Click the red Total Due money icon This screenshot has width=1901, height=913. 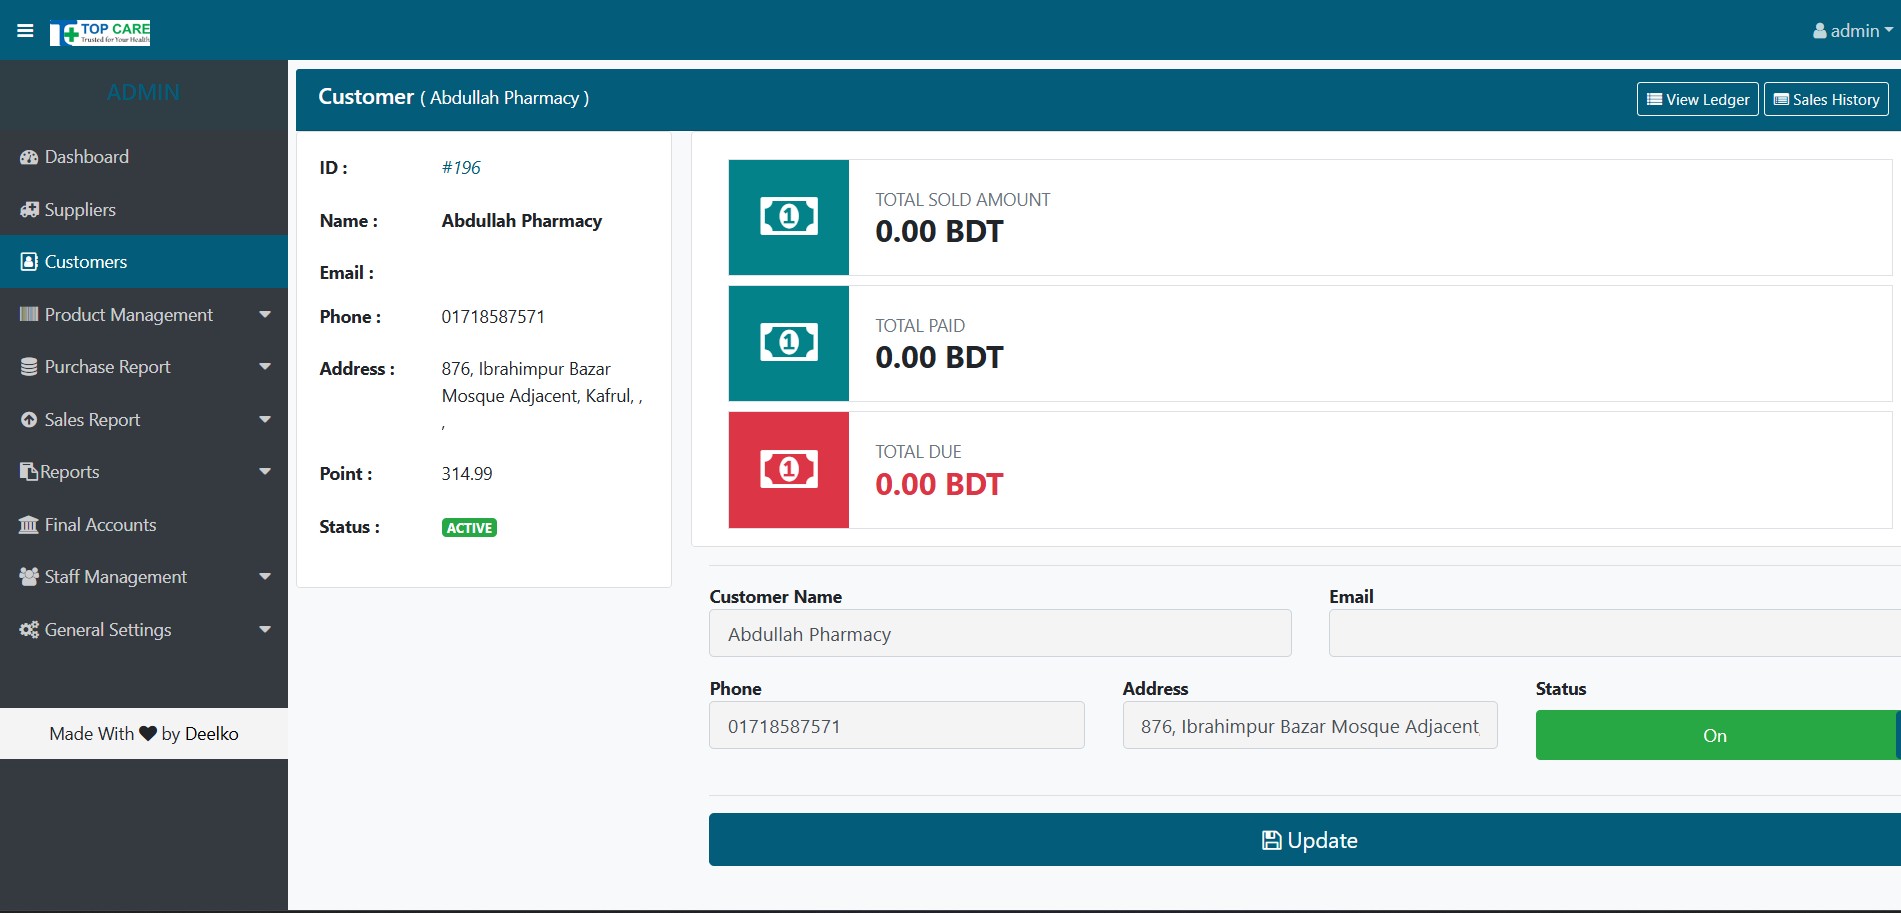pyautogui.click(x=788, y=469)
